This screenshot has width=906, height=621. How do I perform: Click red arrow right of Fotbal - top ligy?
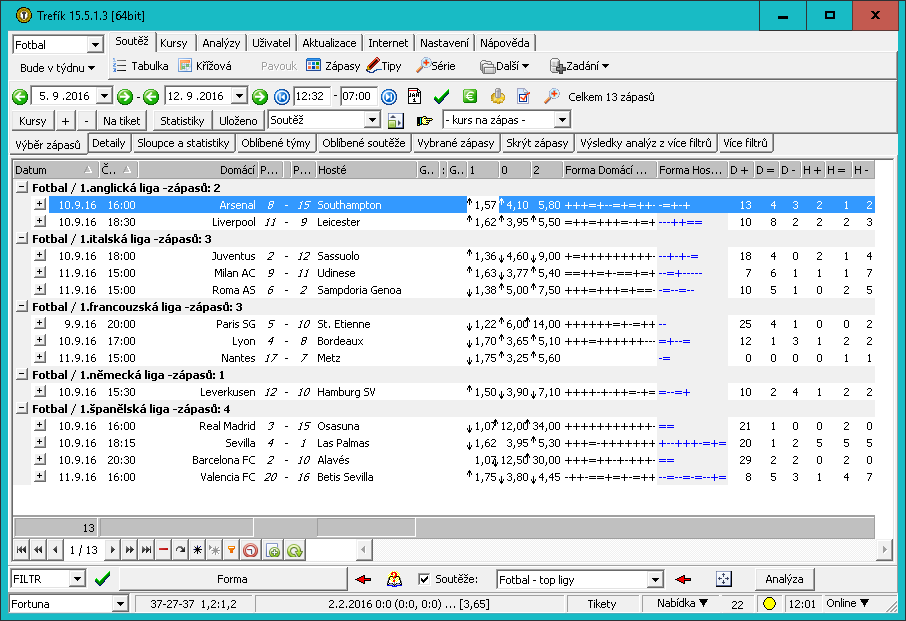(683, 579)
